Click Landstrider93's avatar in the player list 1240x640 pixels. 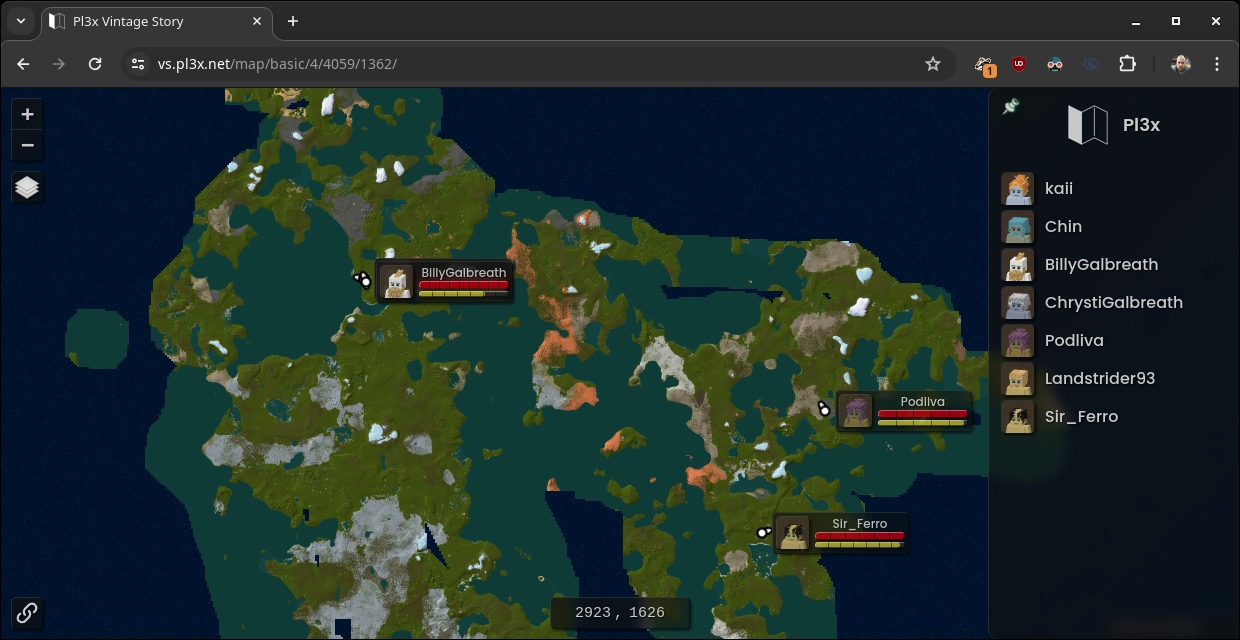1018,379
